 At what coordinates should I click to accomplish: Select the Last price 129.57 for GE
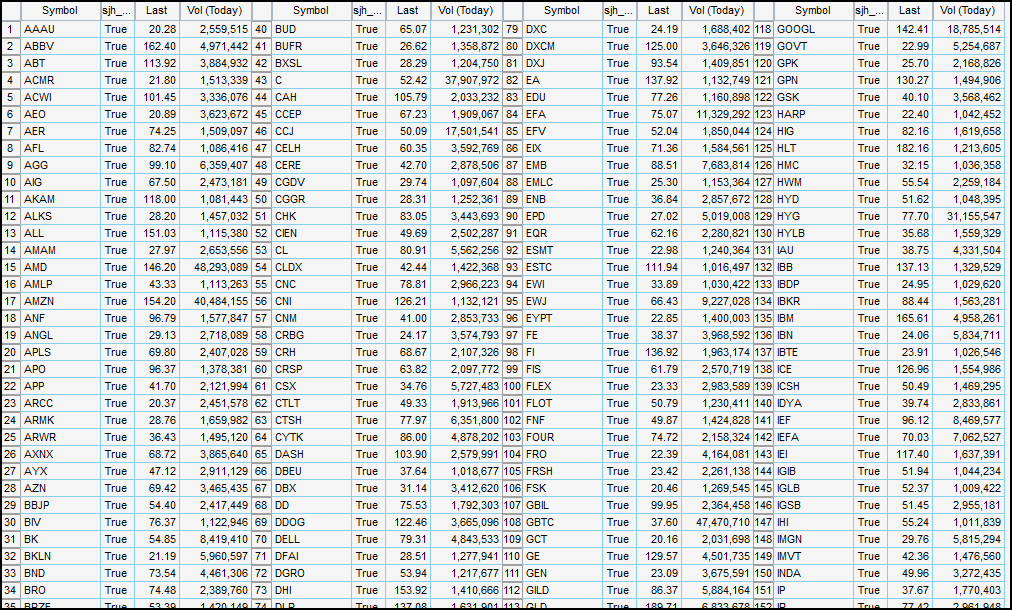(659, 556)
